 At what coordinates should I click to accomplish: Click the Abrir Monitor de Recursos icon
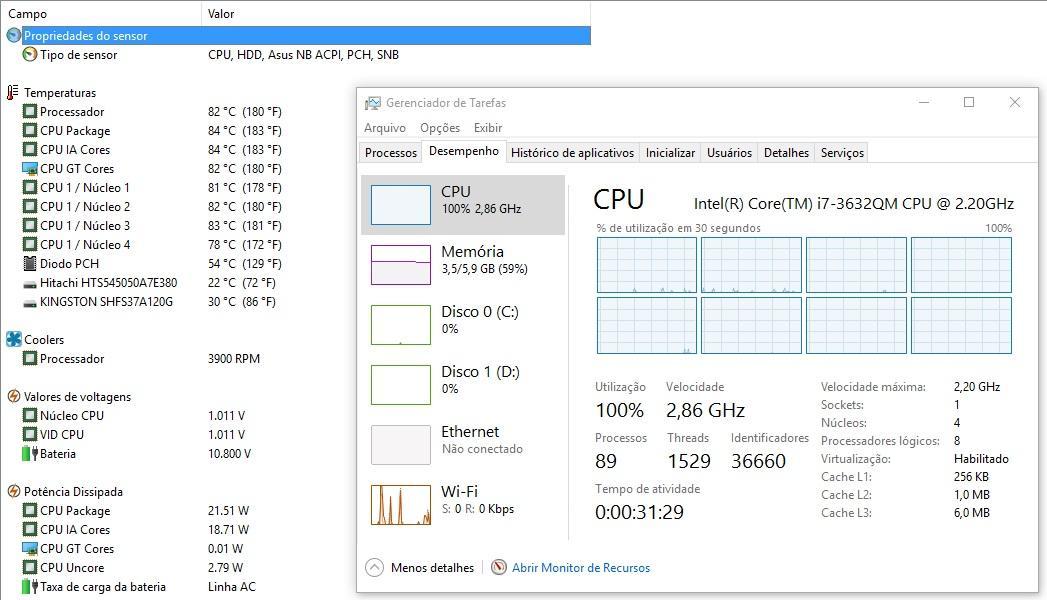[x=499, y=567]
